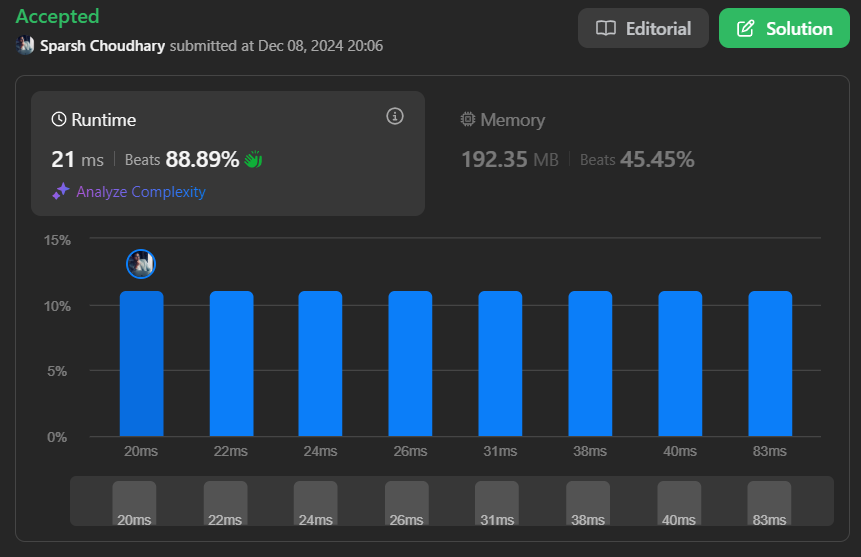The width and height of the screenshot is (861, 557).
Task: Click the sparkle icon beside Analyze Complexity
Action: tap(61, 191)
